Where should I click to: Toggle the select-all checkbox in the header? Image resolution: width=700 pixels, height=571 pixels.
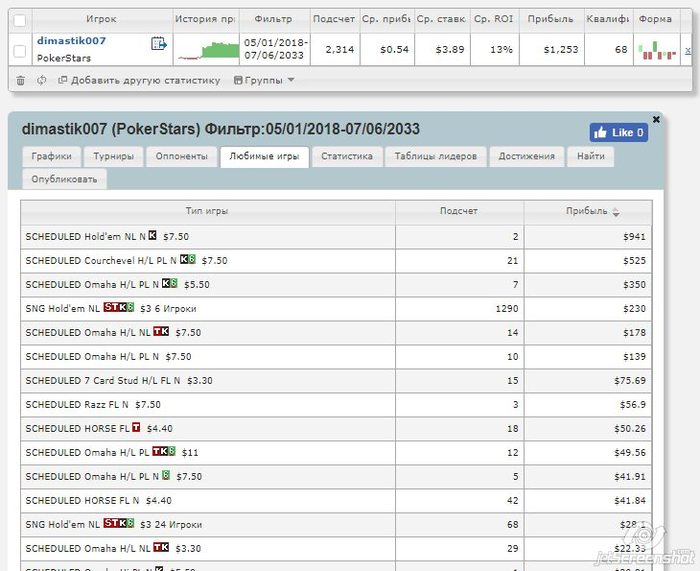(20, 21)
